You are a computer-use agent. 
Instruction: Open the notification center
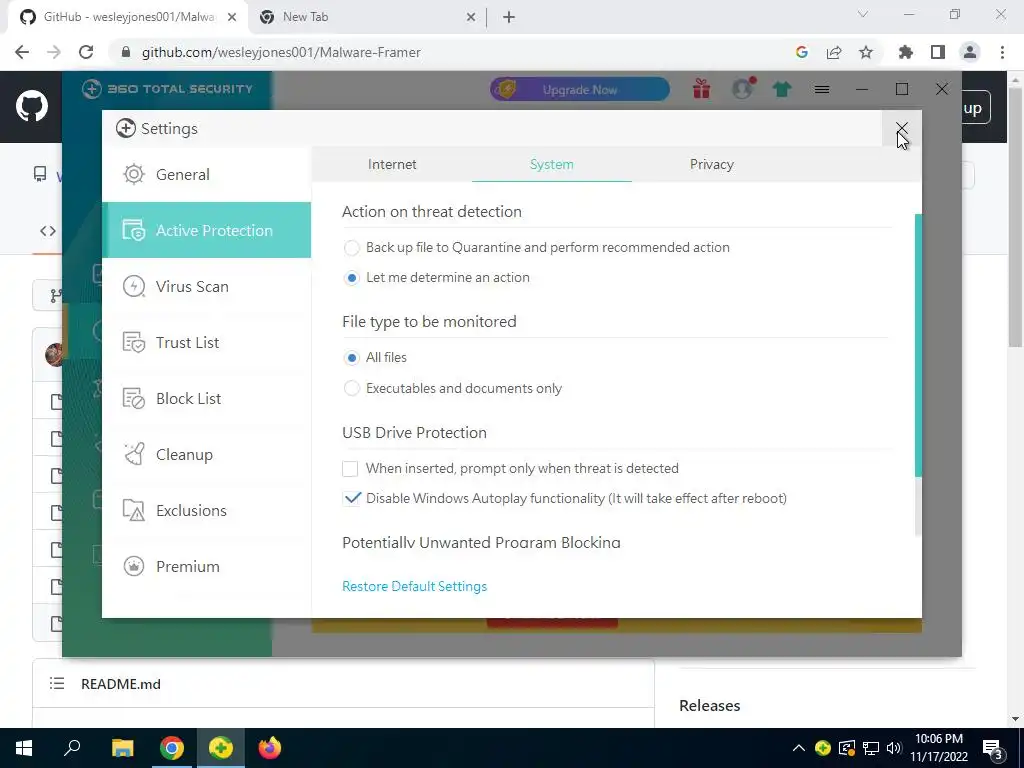(993, 749)
